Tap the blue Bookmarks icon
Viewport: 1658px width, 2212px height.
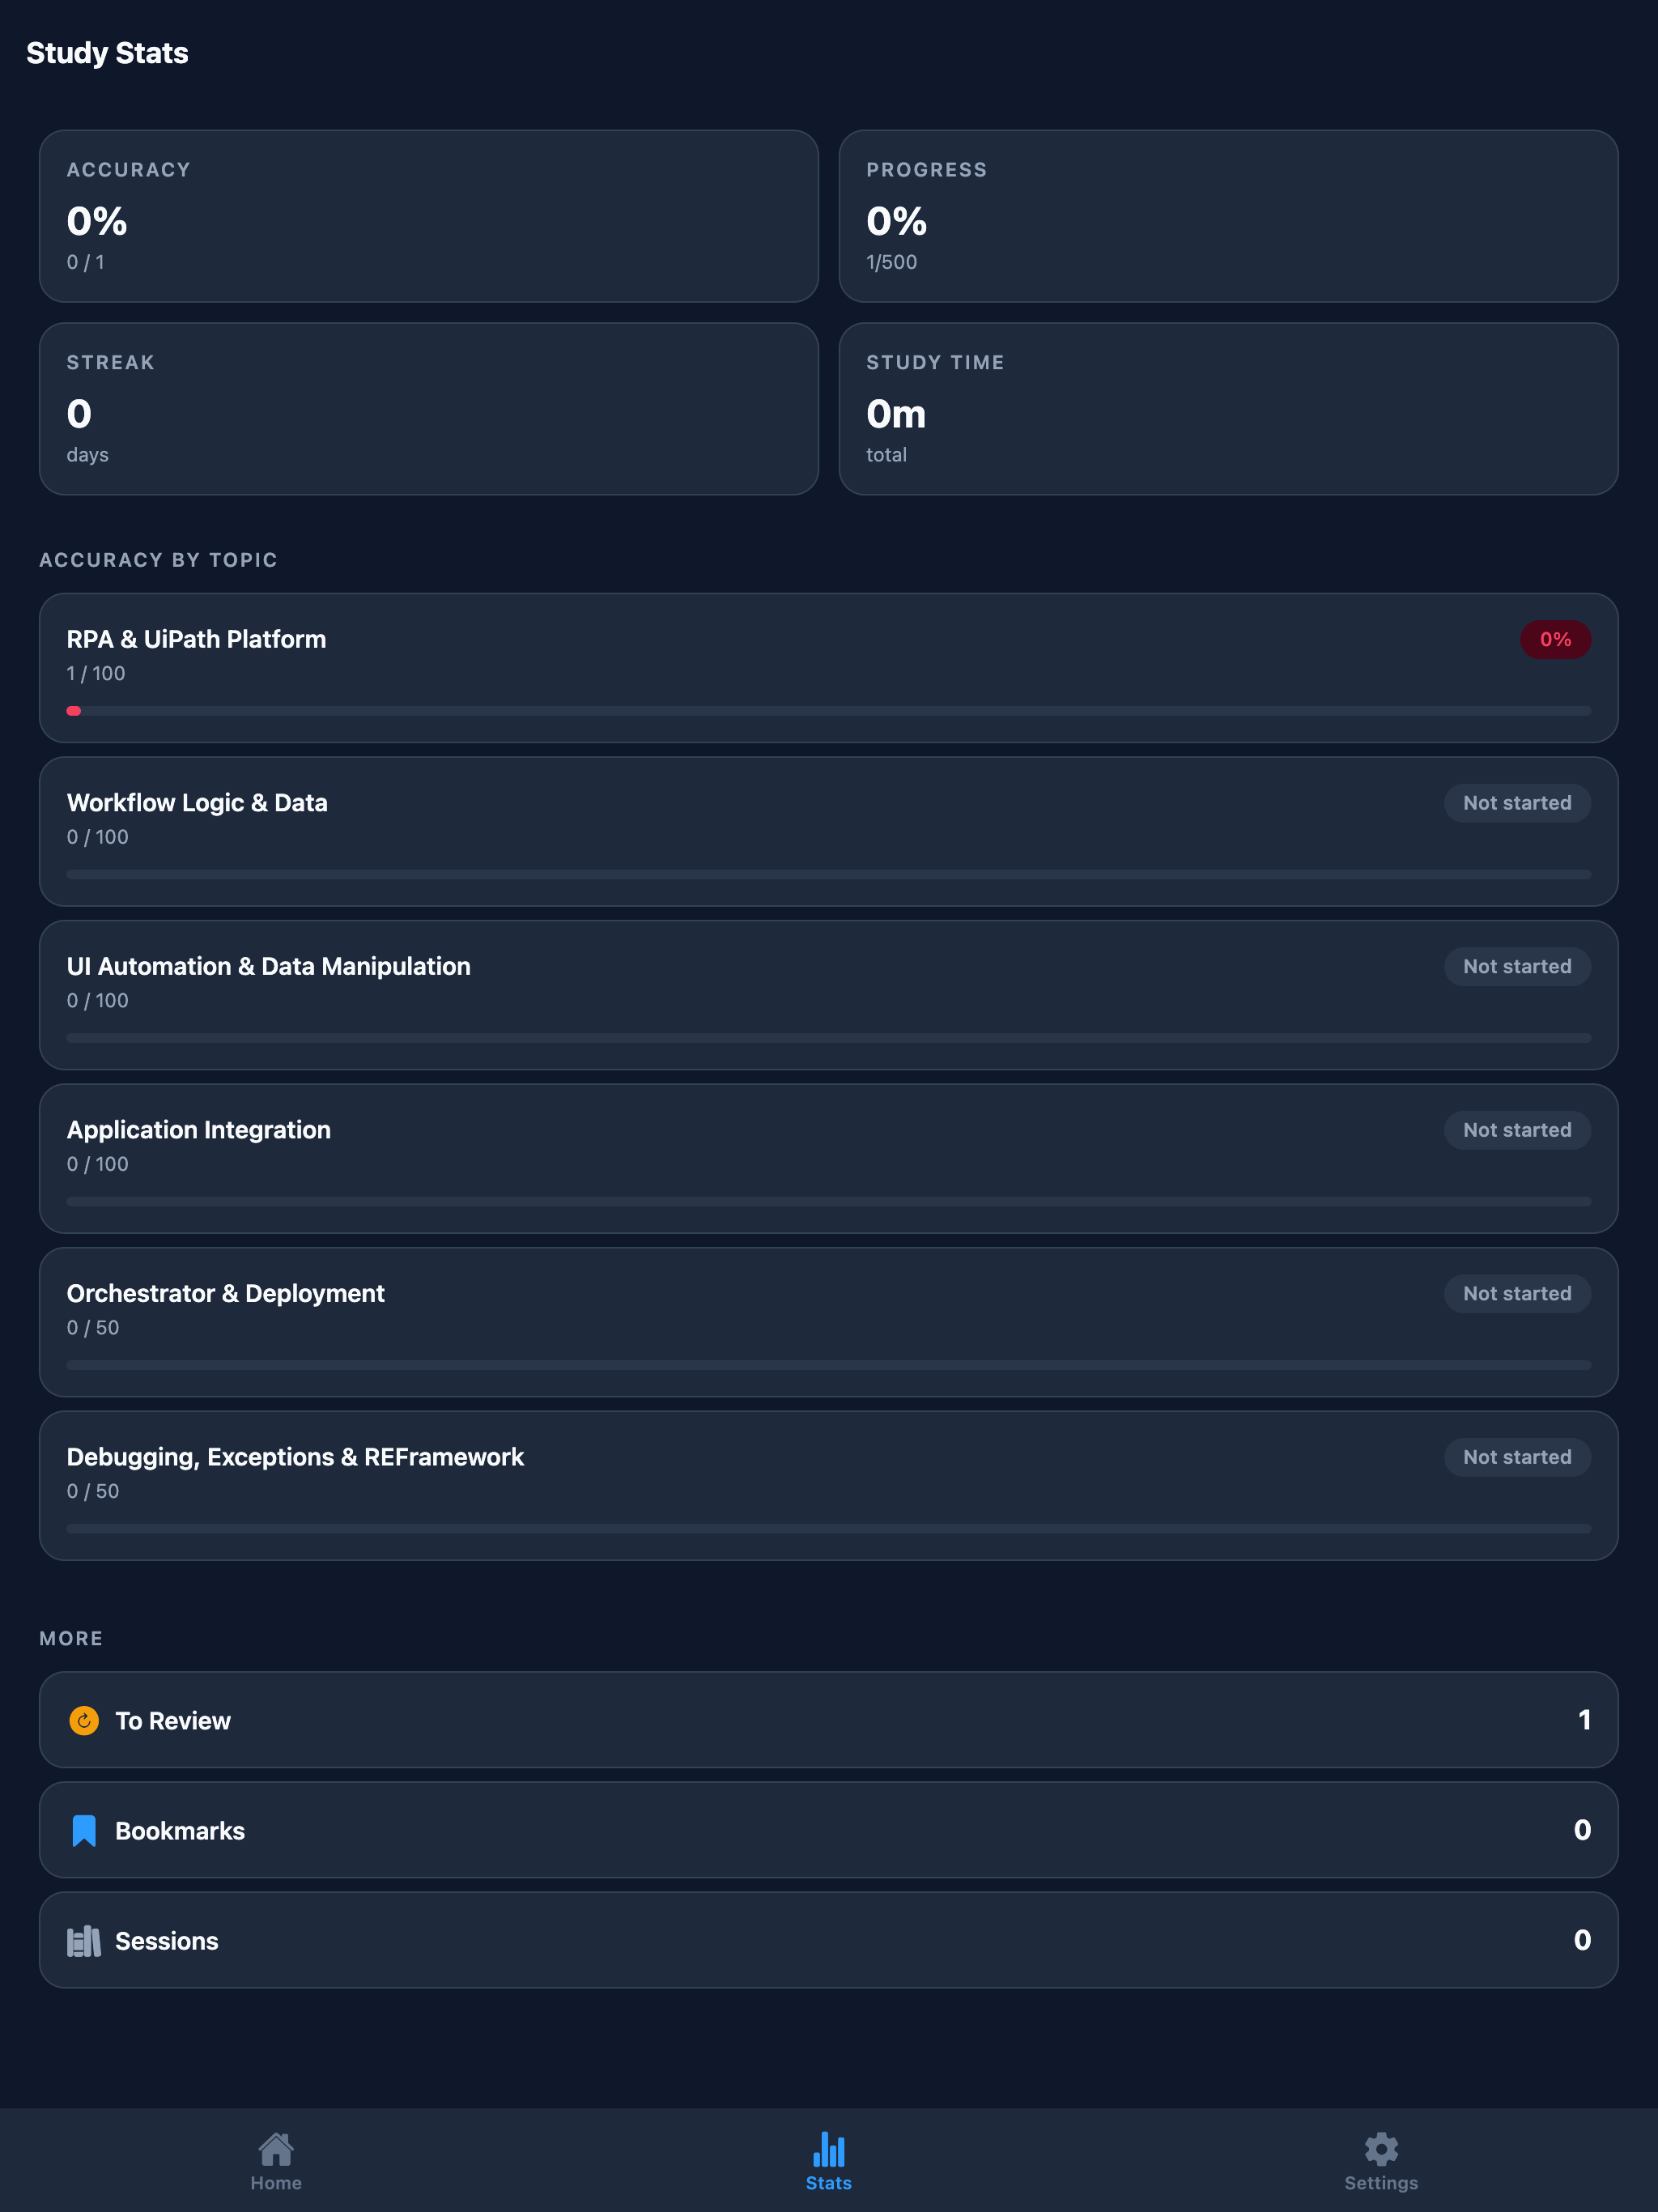[x=84, y=1830]
